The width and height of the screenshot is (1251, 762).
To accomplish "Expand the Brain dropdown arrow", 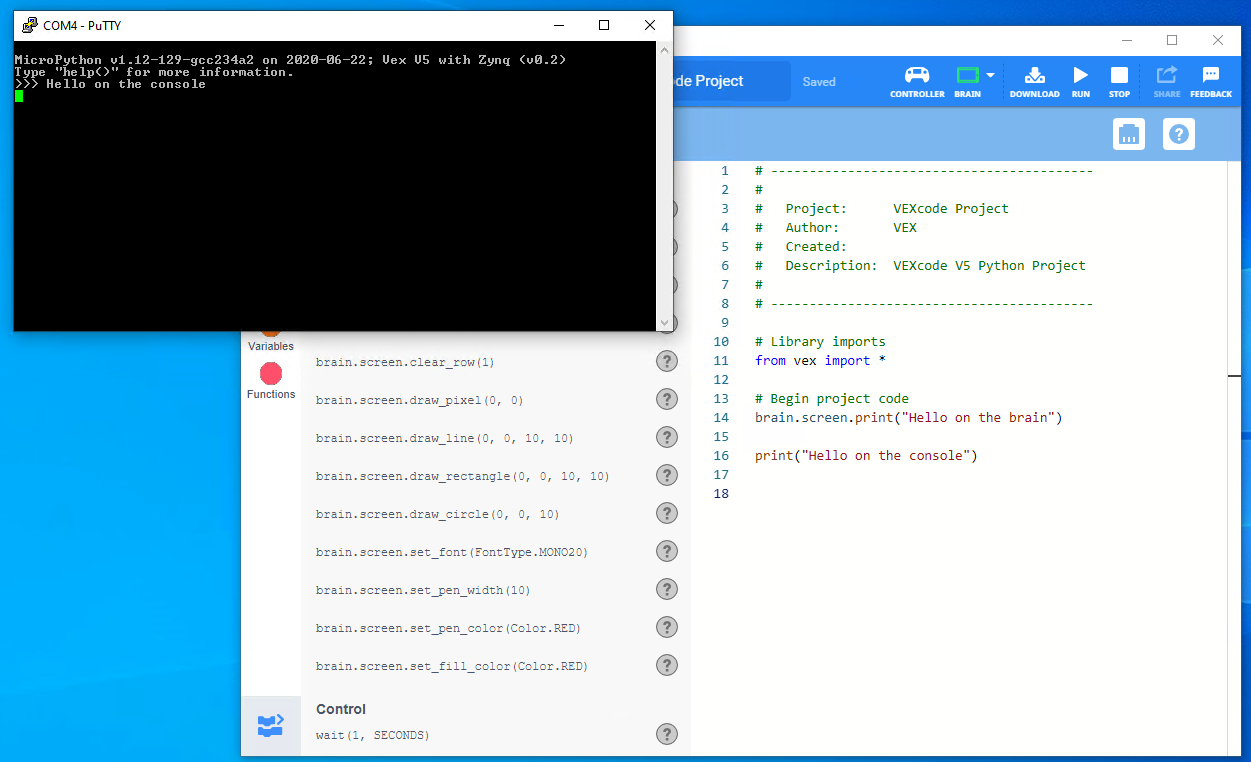I will [990, 75].
